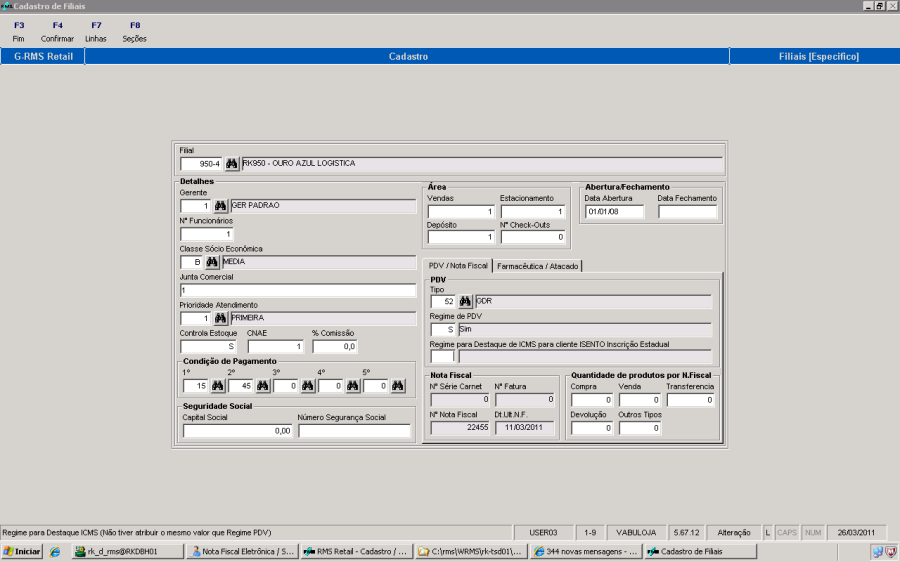Screen dimensions: 900x562
Task: Click the Capital Social amount field
Action: (x=237, y=431)
